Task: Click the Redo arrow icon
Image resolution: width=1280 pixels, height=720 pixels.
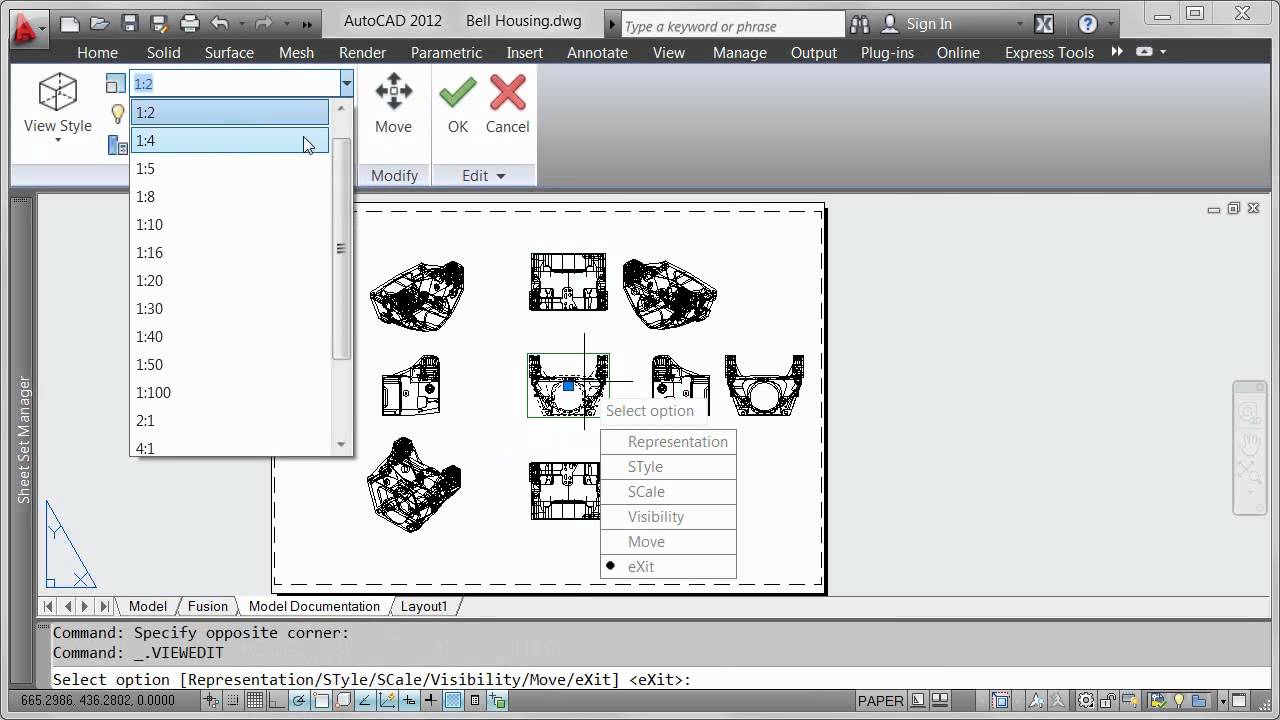Action: click(x=264, y=23)
